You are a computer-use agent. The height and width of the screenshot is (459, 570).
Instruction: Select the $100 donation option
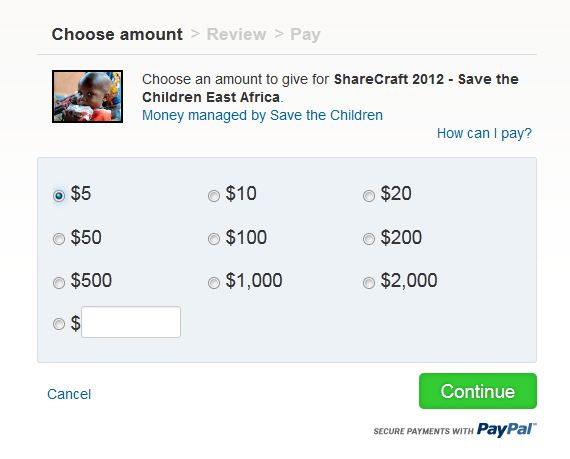(214, 239)
